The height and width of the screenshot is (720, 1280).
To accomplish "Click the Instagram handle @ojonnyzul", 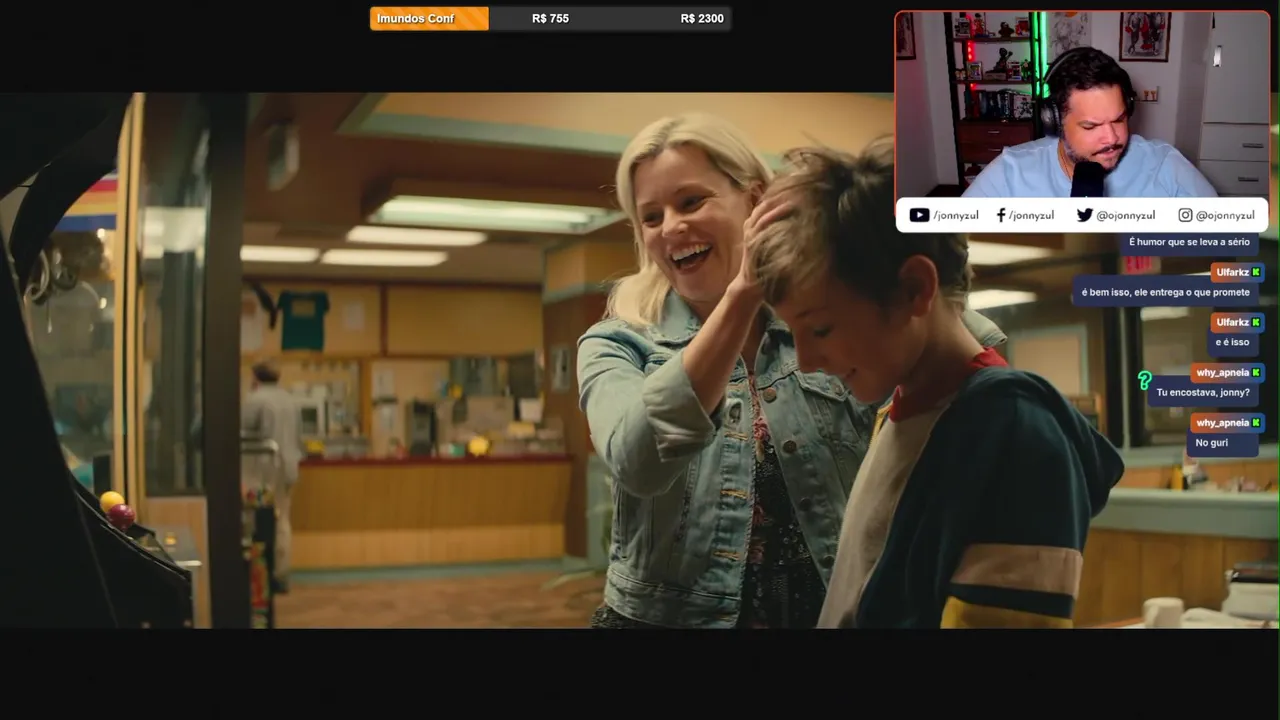I will click(1225, 215).
